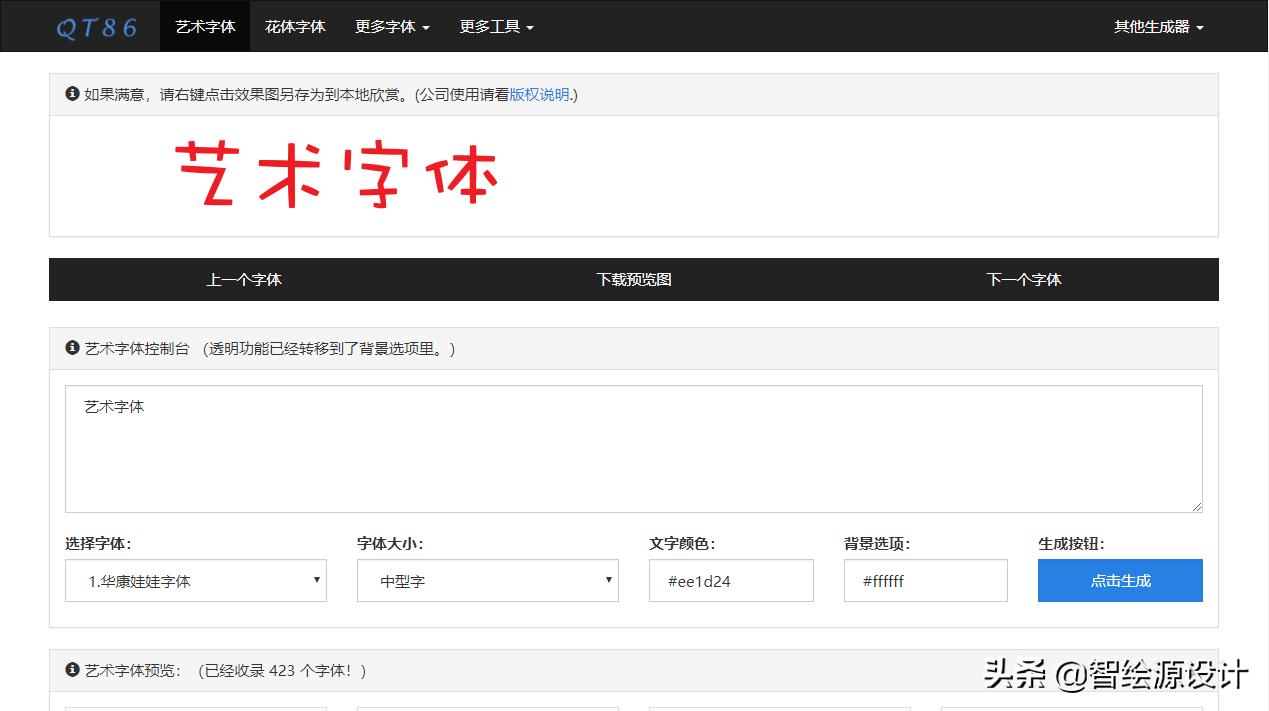Expand the 更多字体 menu
The height and width of the screenshot is (711, 1269).
[x=392, y=27]
